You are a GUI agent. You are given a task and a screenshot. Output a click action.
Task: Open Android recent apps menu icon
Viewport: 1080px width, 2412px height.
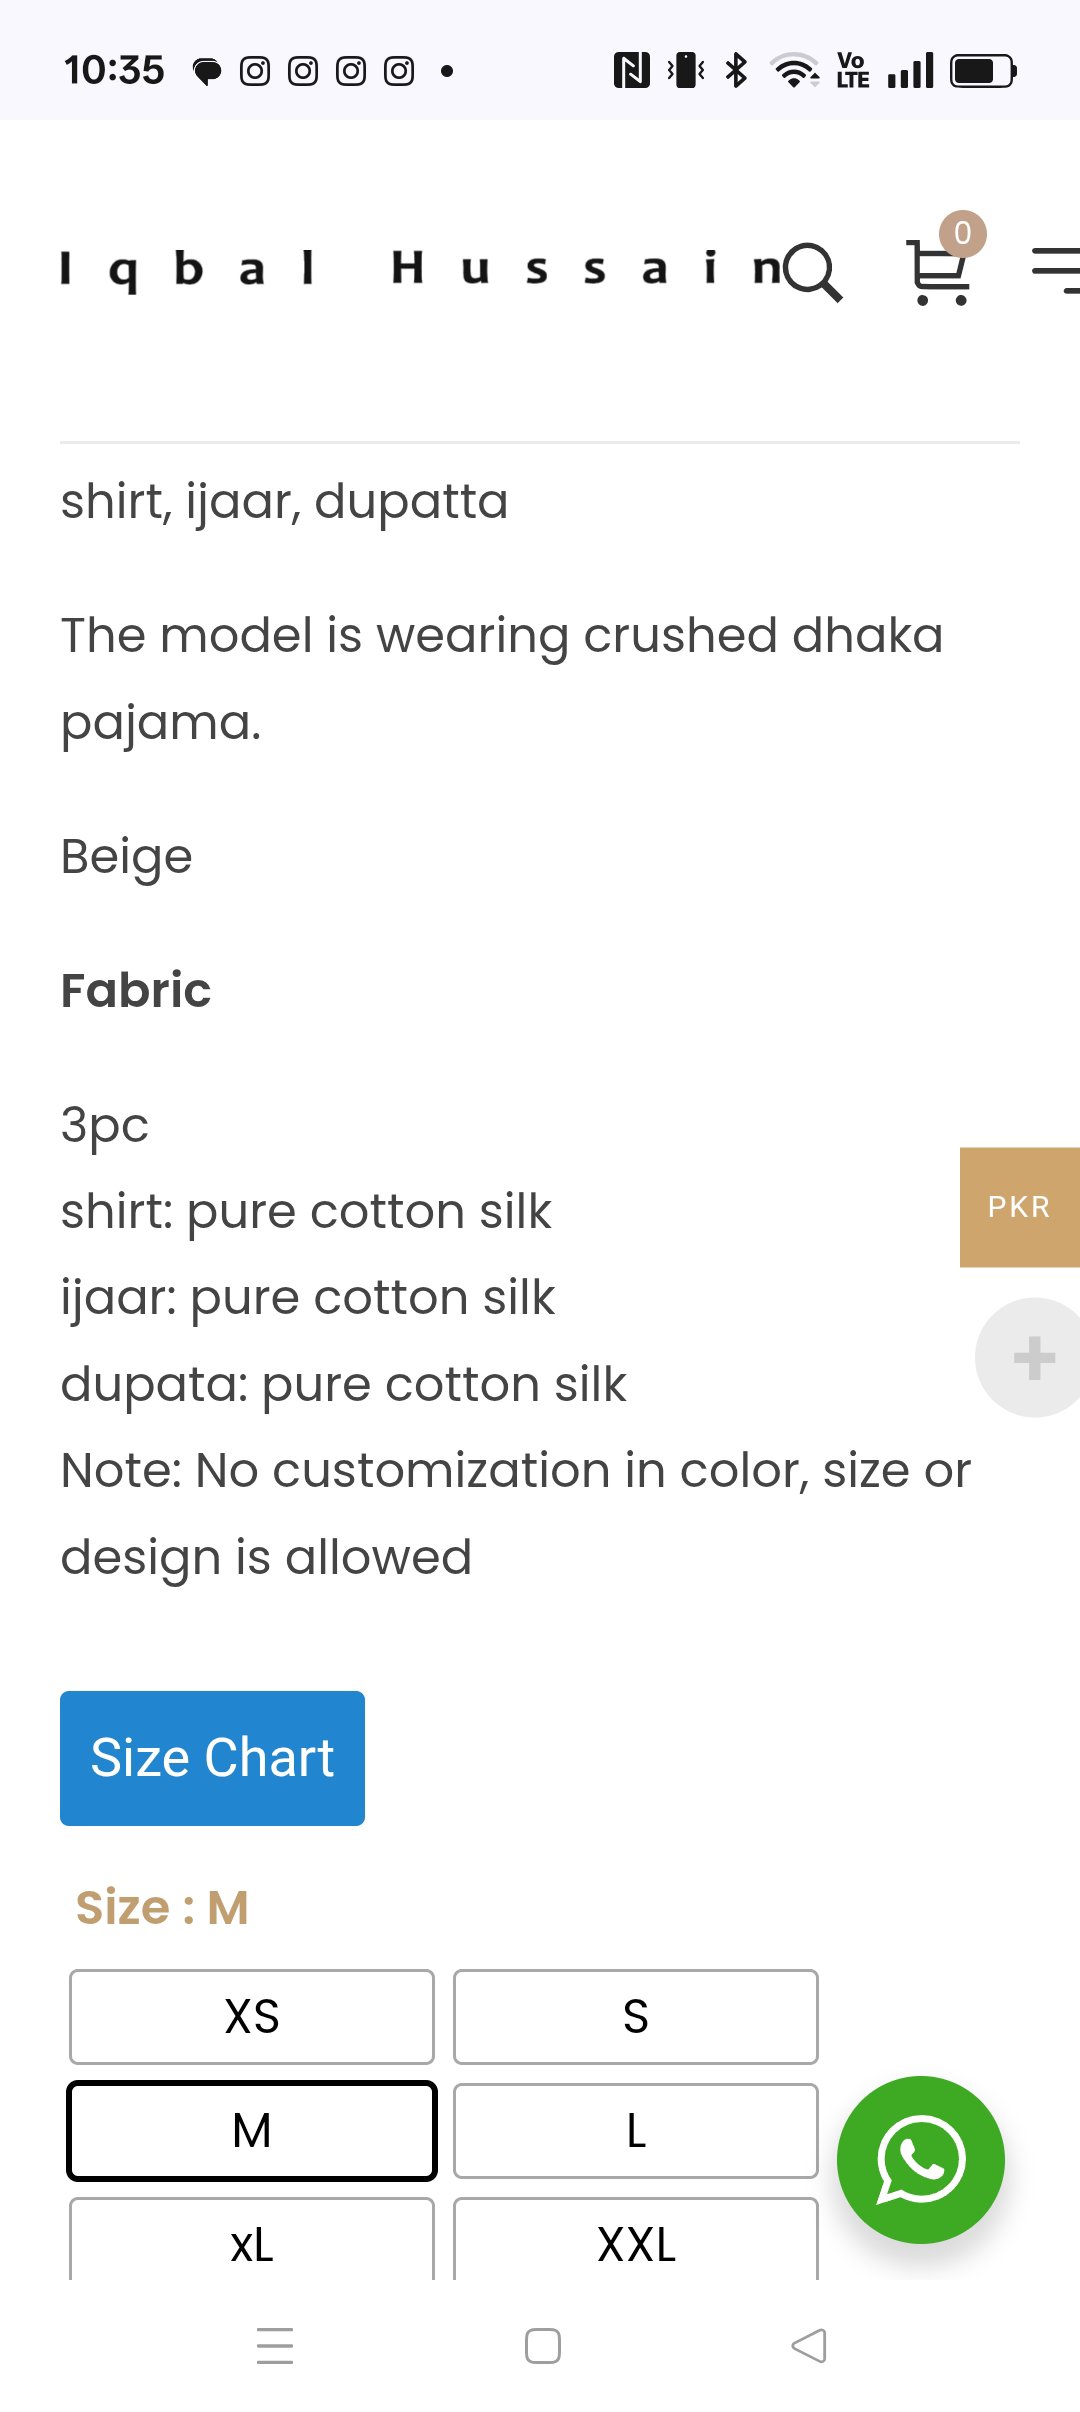pos(275,2346)
